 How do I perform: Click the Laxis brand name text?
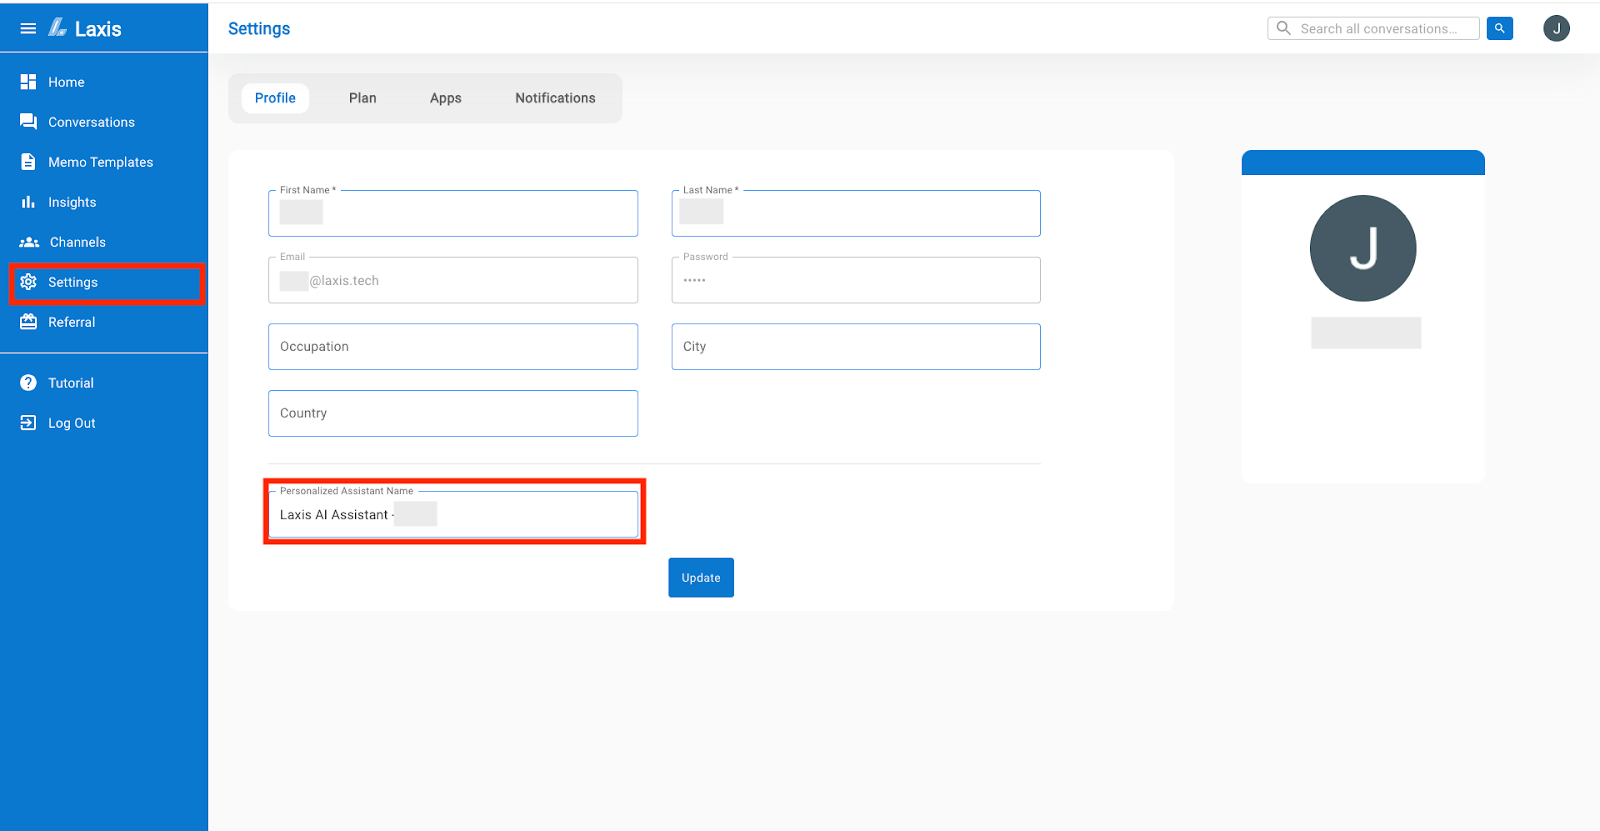point(98,29)
